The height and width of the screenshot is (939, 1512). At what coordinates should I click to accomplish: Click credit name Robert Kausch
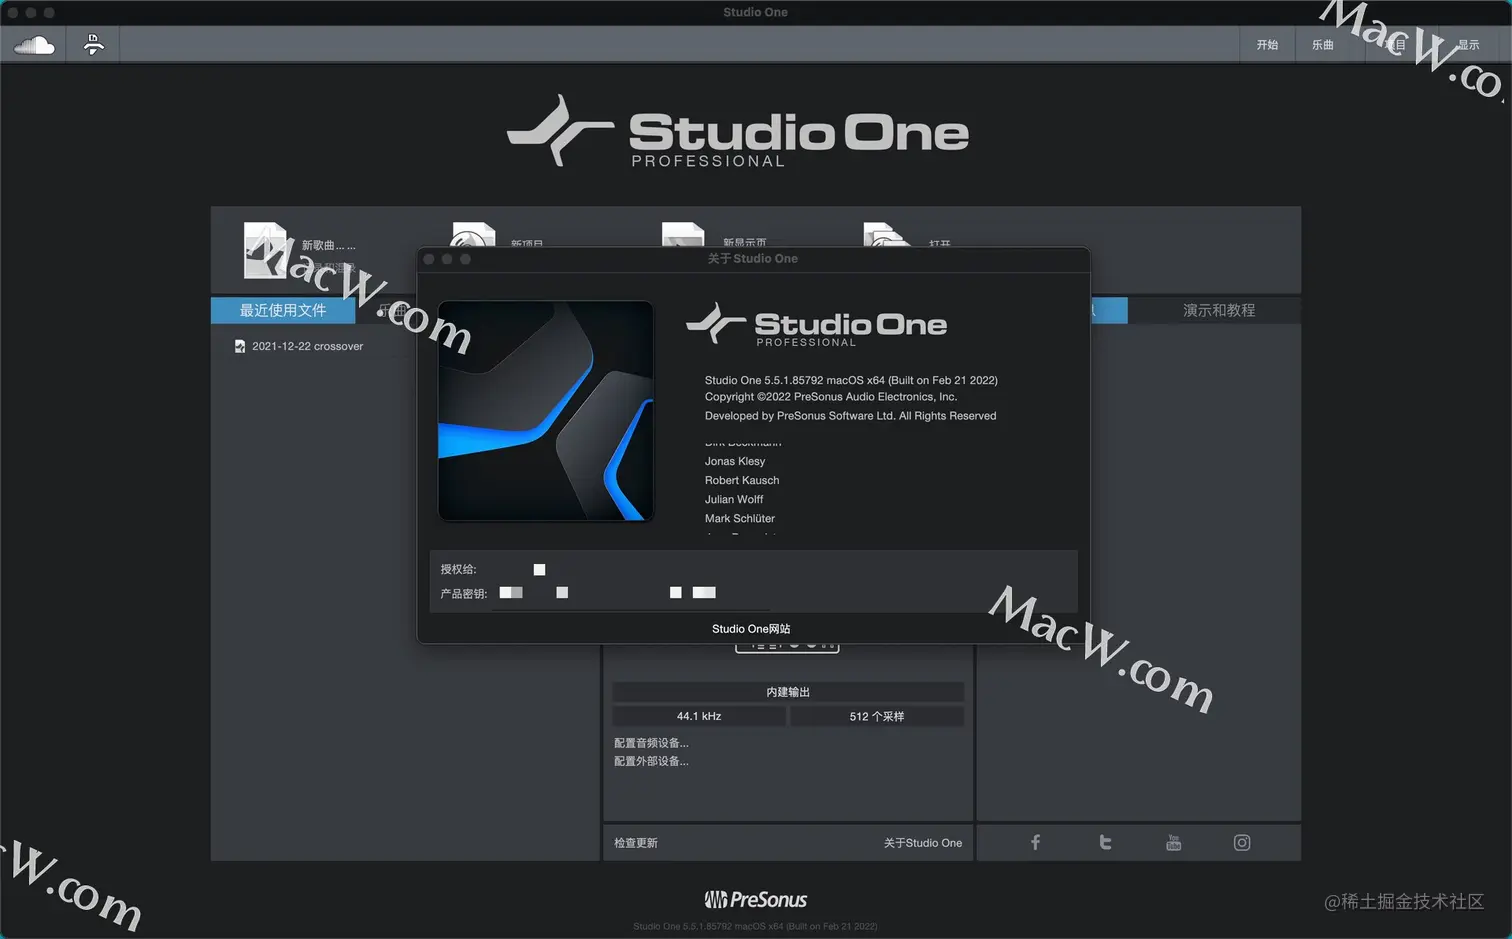point(742,480)
